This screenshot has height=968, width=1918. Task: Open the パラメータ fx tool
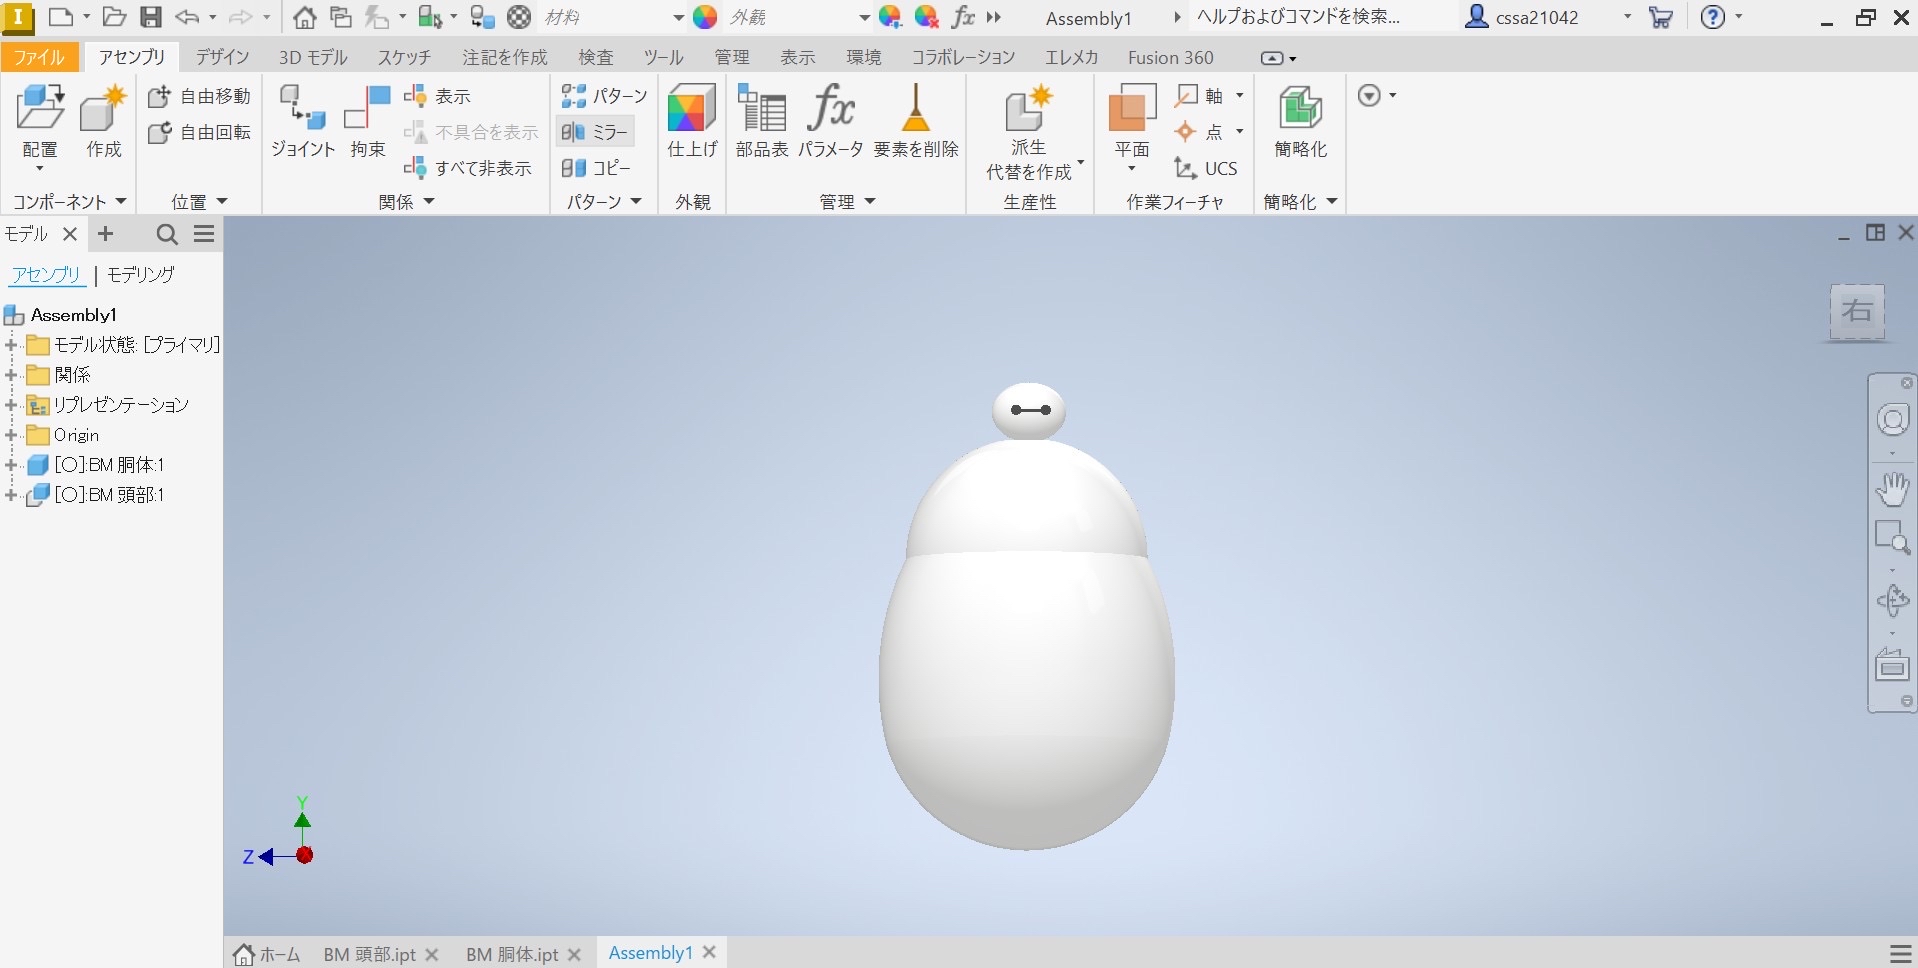(830, 110)
